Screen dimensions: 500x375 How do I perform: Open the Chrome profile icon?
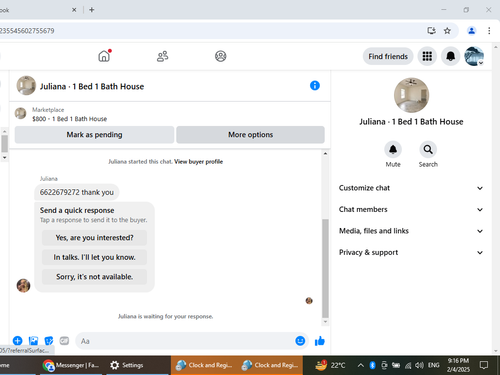(471, 31)
